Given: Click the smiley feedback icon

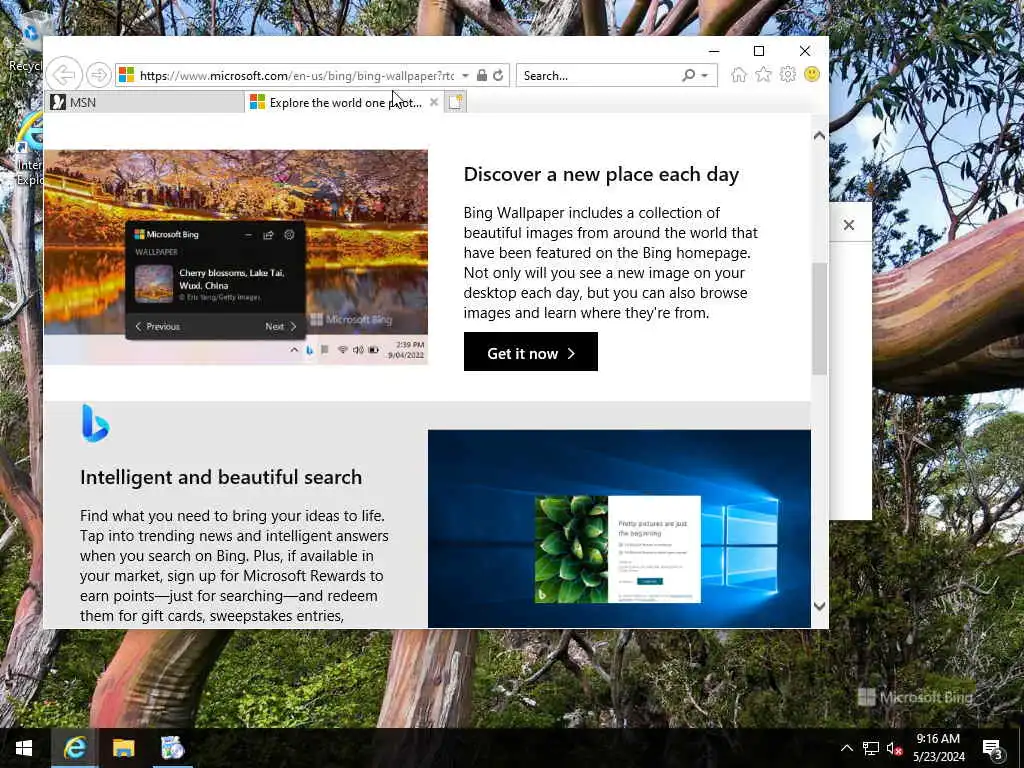Looking at the screenshot, I should coord(812,74).
